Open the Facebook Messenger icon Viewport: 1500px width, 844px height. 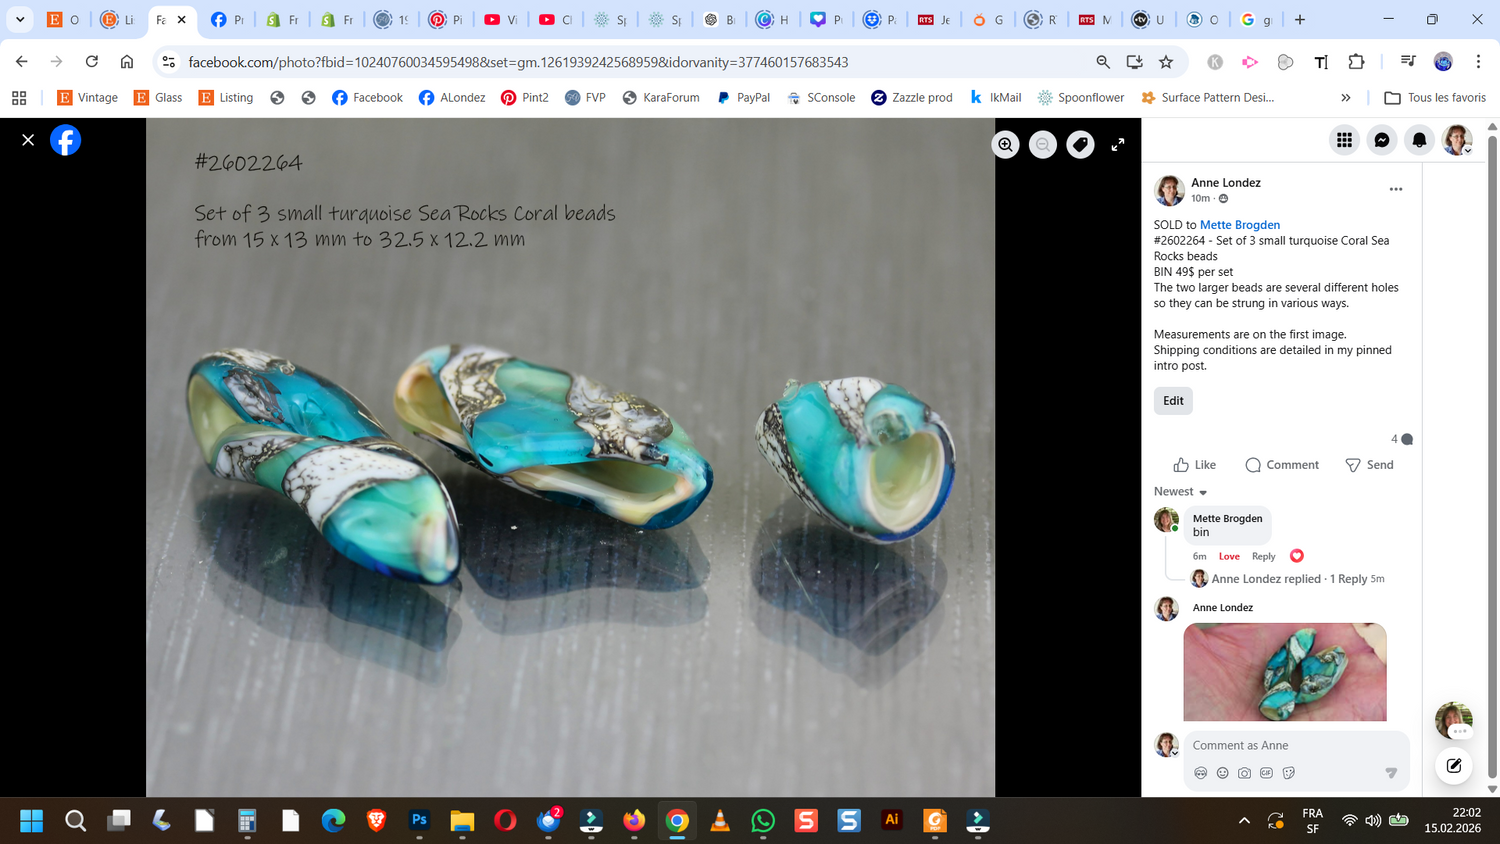[x=1381, y=140]
